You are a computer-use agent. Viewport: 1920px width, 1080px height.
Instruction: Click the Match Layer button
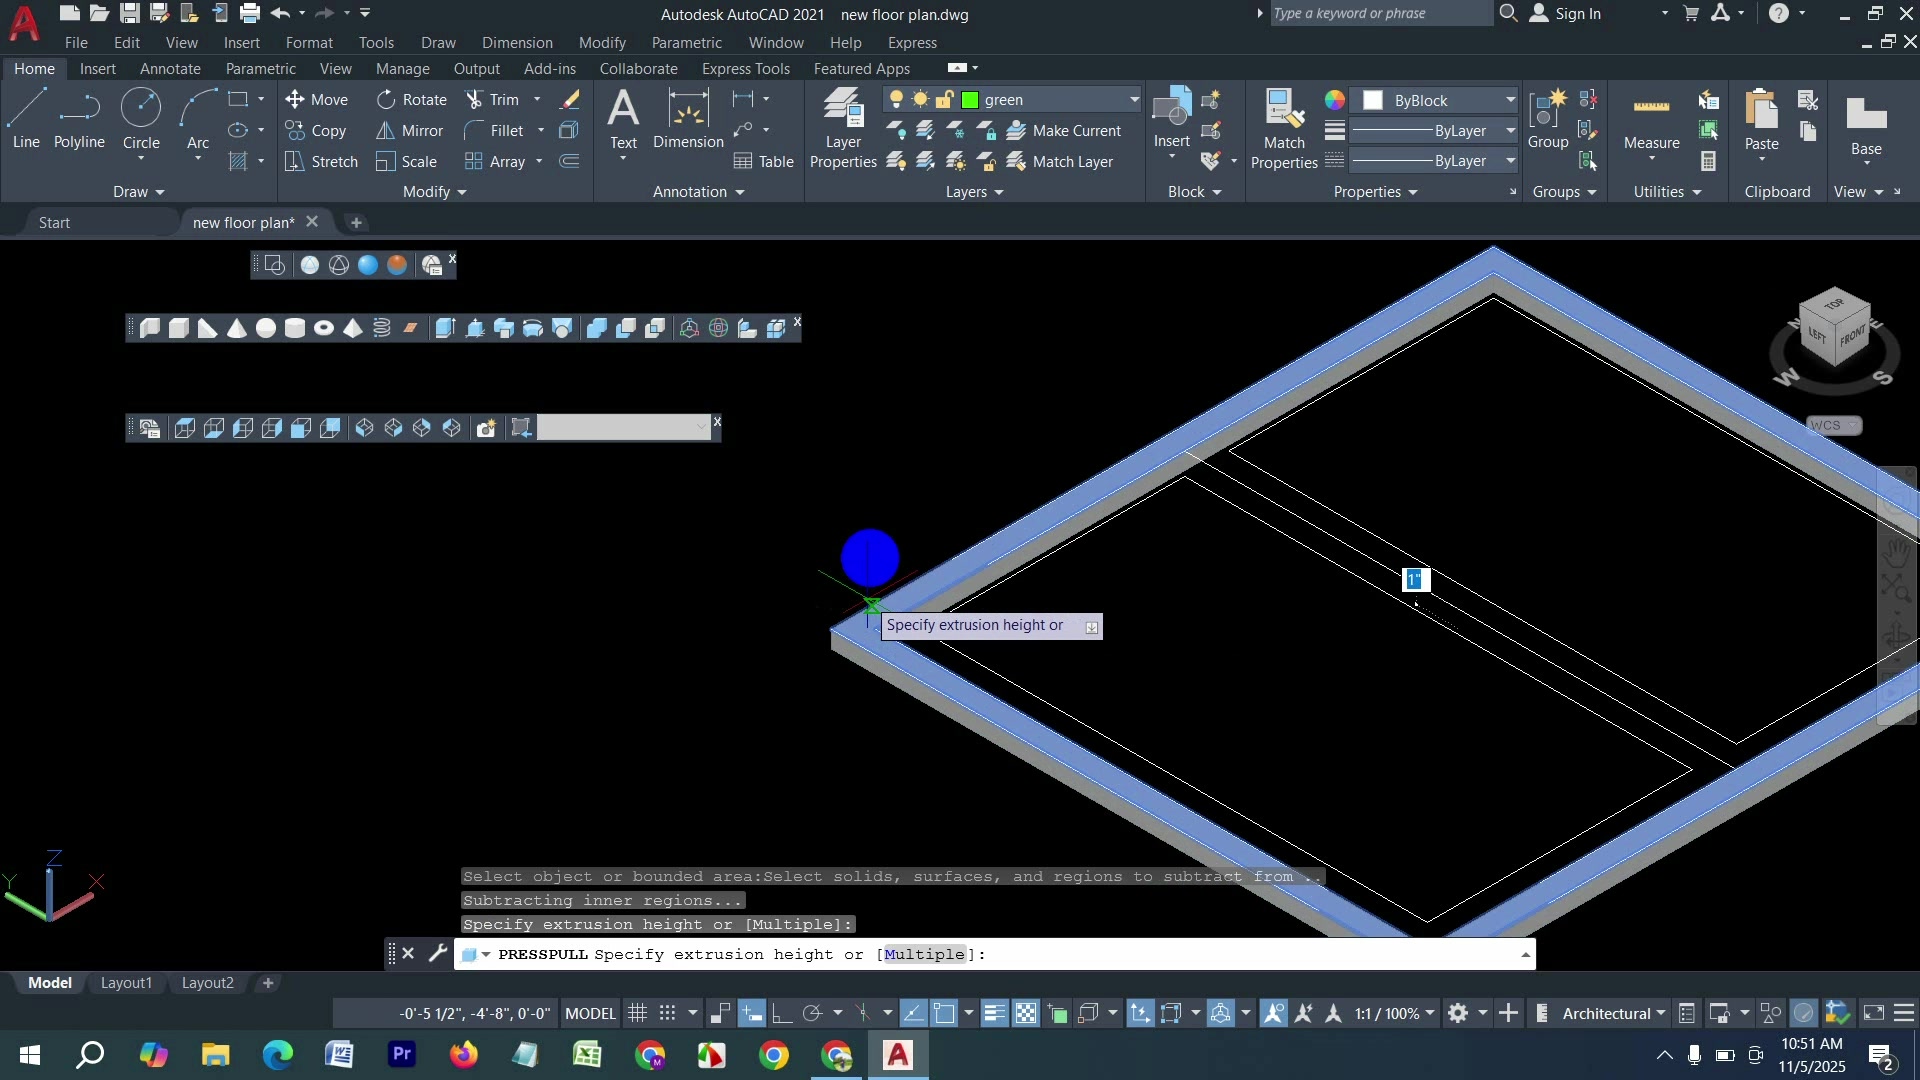tap(1061, 162)
